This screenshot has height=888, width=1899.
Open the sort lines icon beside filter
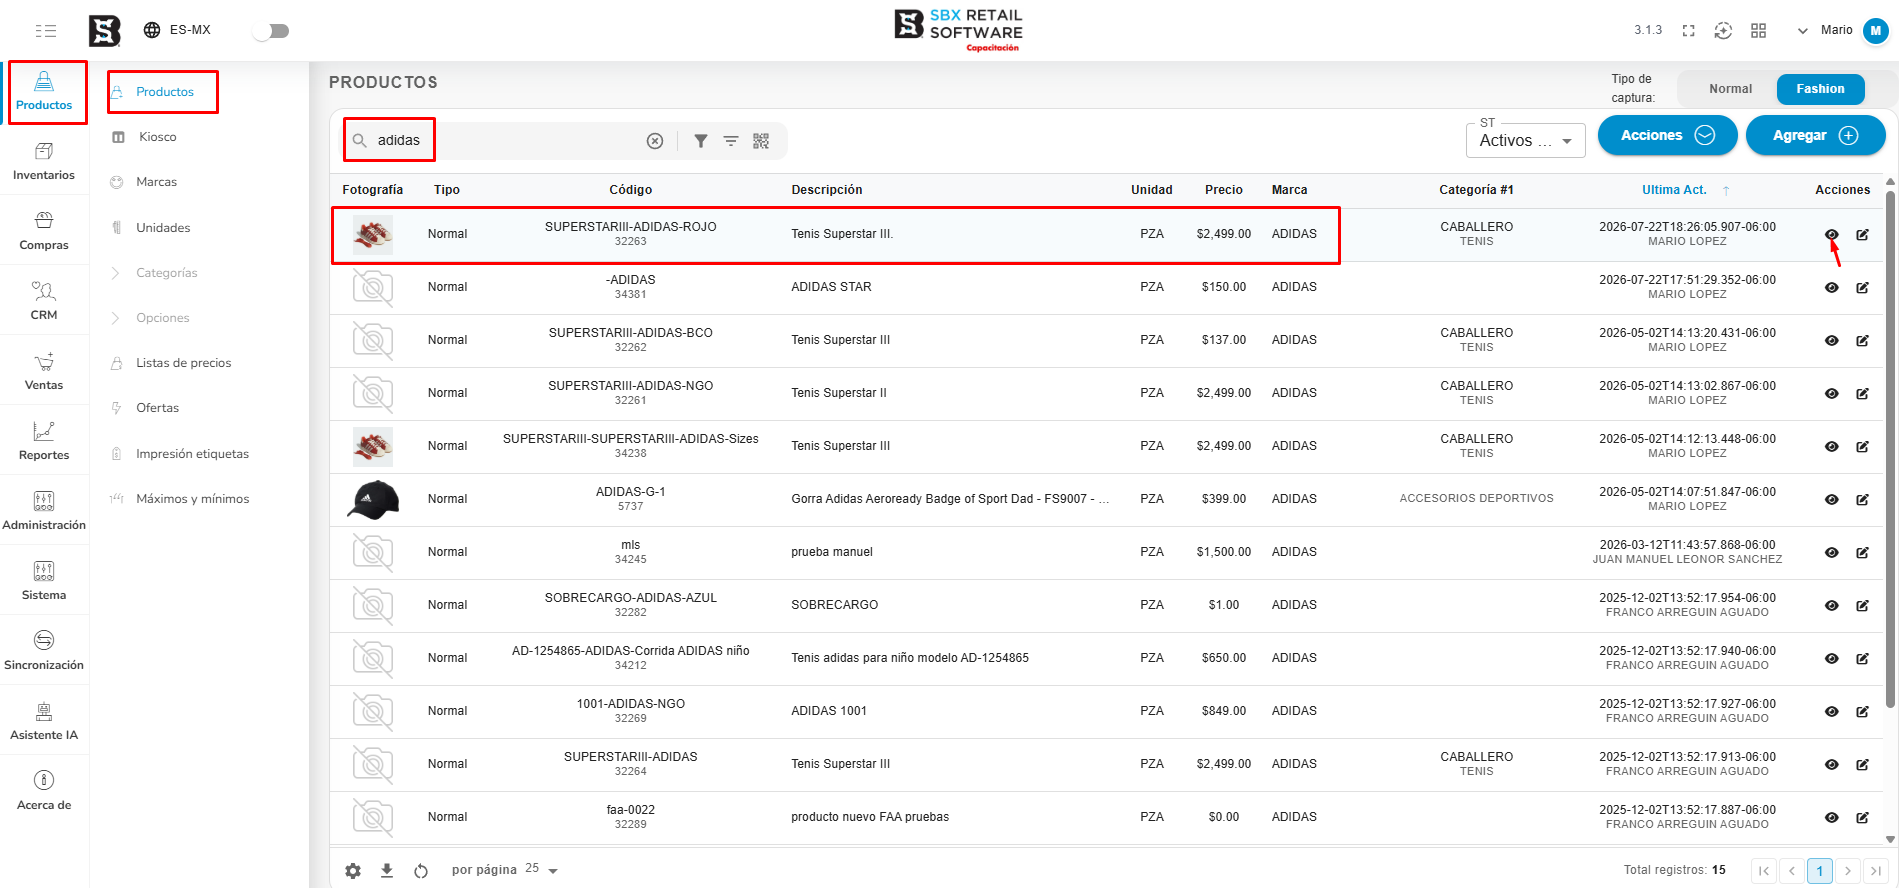point(731,141)
